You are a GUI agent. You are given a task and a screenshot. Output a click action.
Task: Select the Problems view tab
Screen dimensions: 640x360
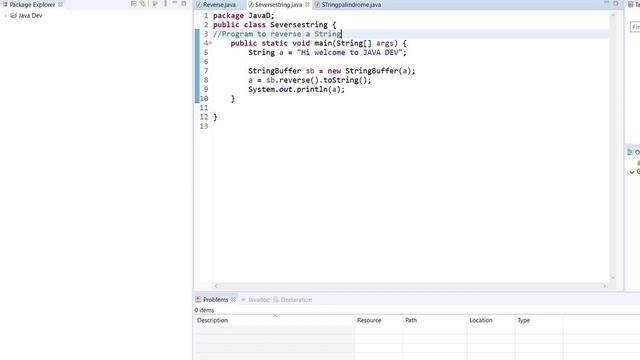(x=216, y=300)
